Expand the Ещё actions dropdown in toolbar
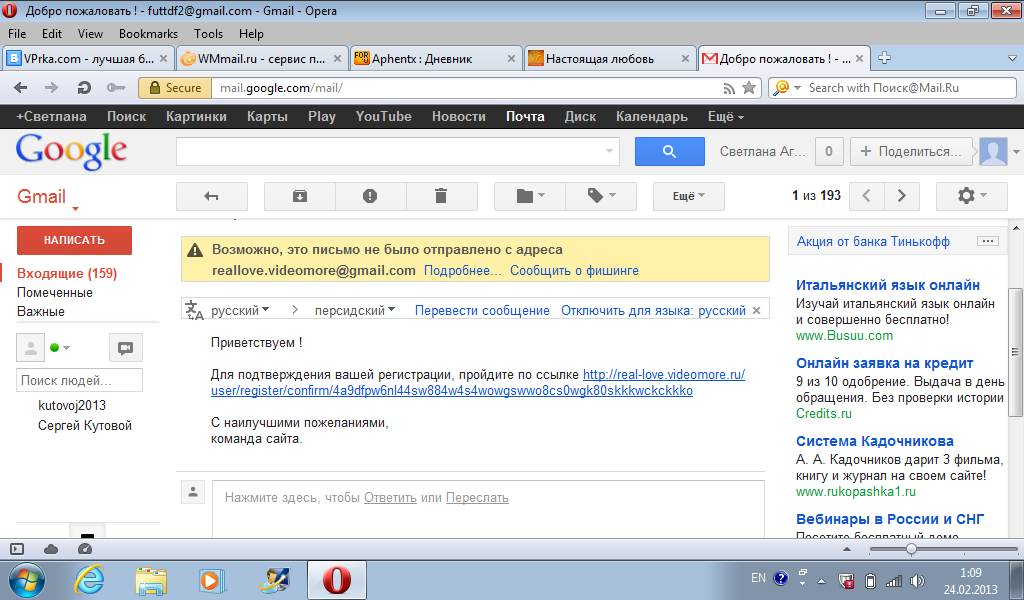 (x=689, y=196)
